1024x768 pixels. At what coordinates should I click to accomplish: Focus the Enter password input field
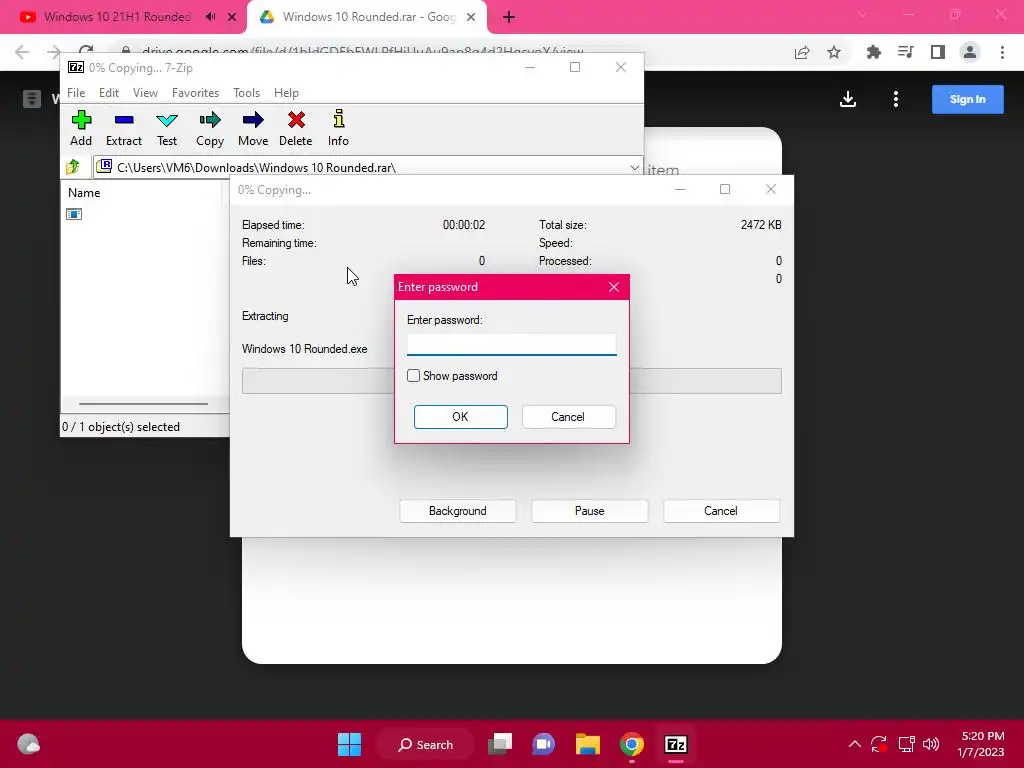[x=511, y=344]
